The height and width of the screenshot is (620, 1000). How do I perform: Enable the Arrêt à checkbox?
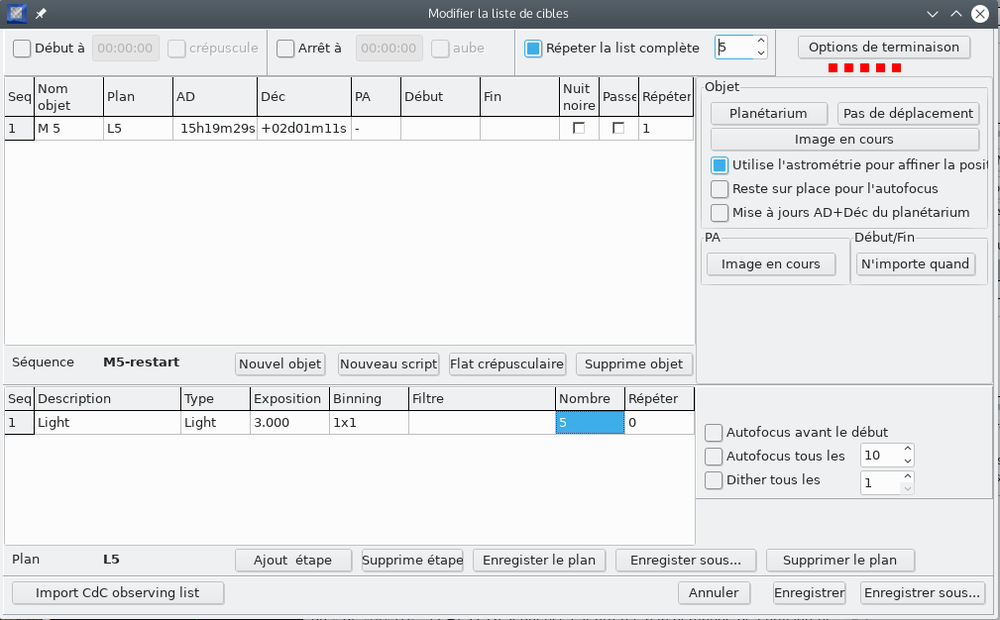[285, 48]
